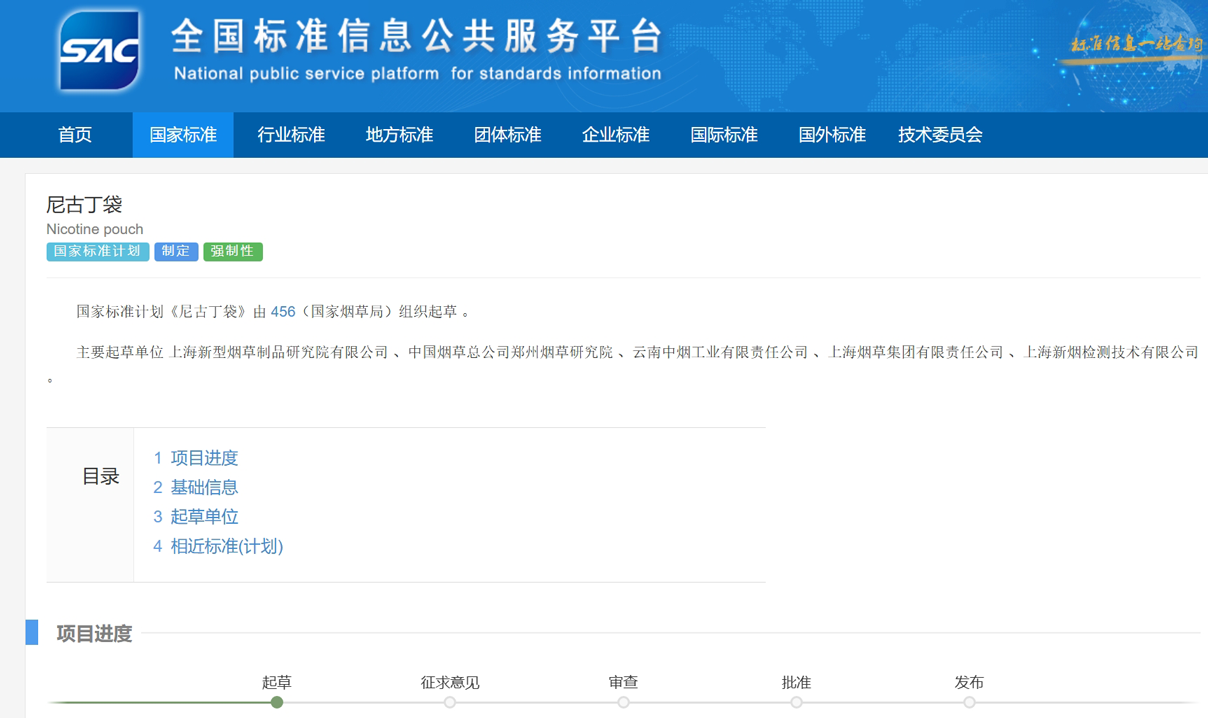Jump to 2 基础信息 section

pyautogui.click(x=195, y=487)
